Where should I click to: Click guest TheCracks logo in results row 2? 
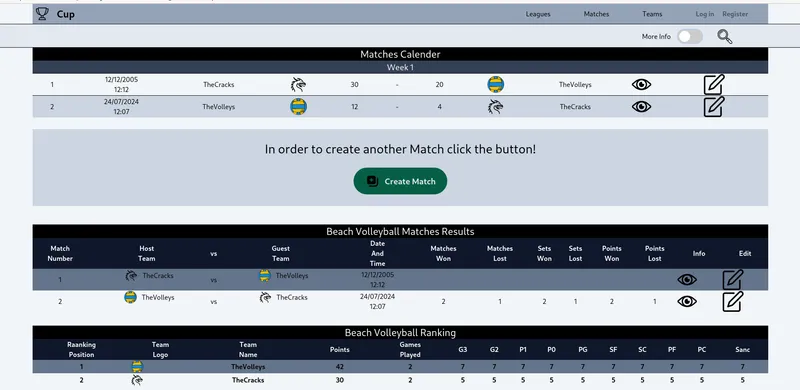point(265,297)
